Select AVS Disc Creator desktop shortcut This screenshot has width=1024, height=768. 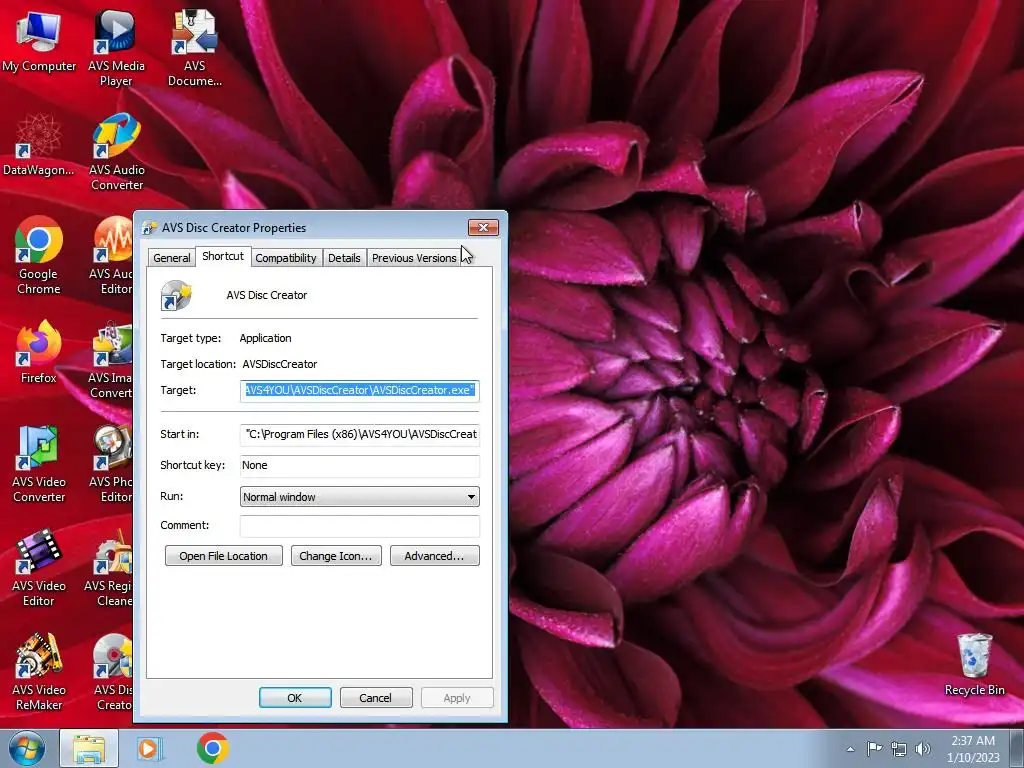tap(113, 671)
